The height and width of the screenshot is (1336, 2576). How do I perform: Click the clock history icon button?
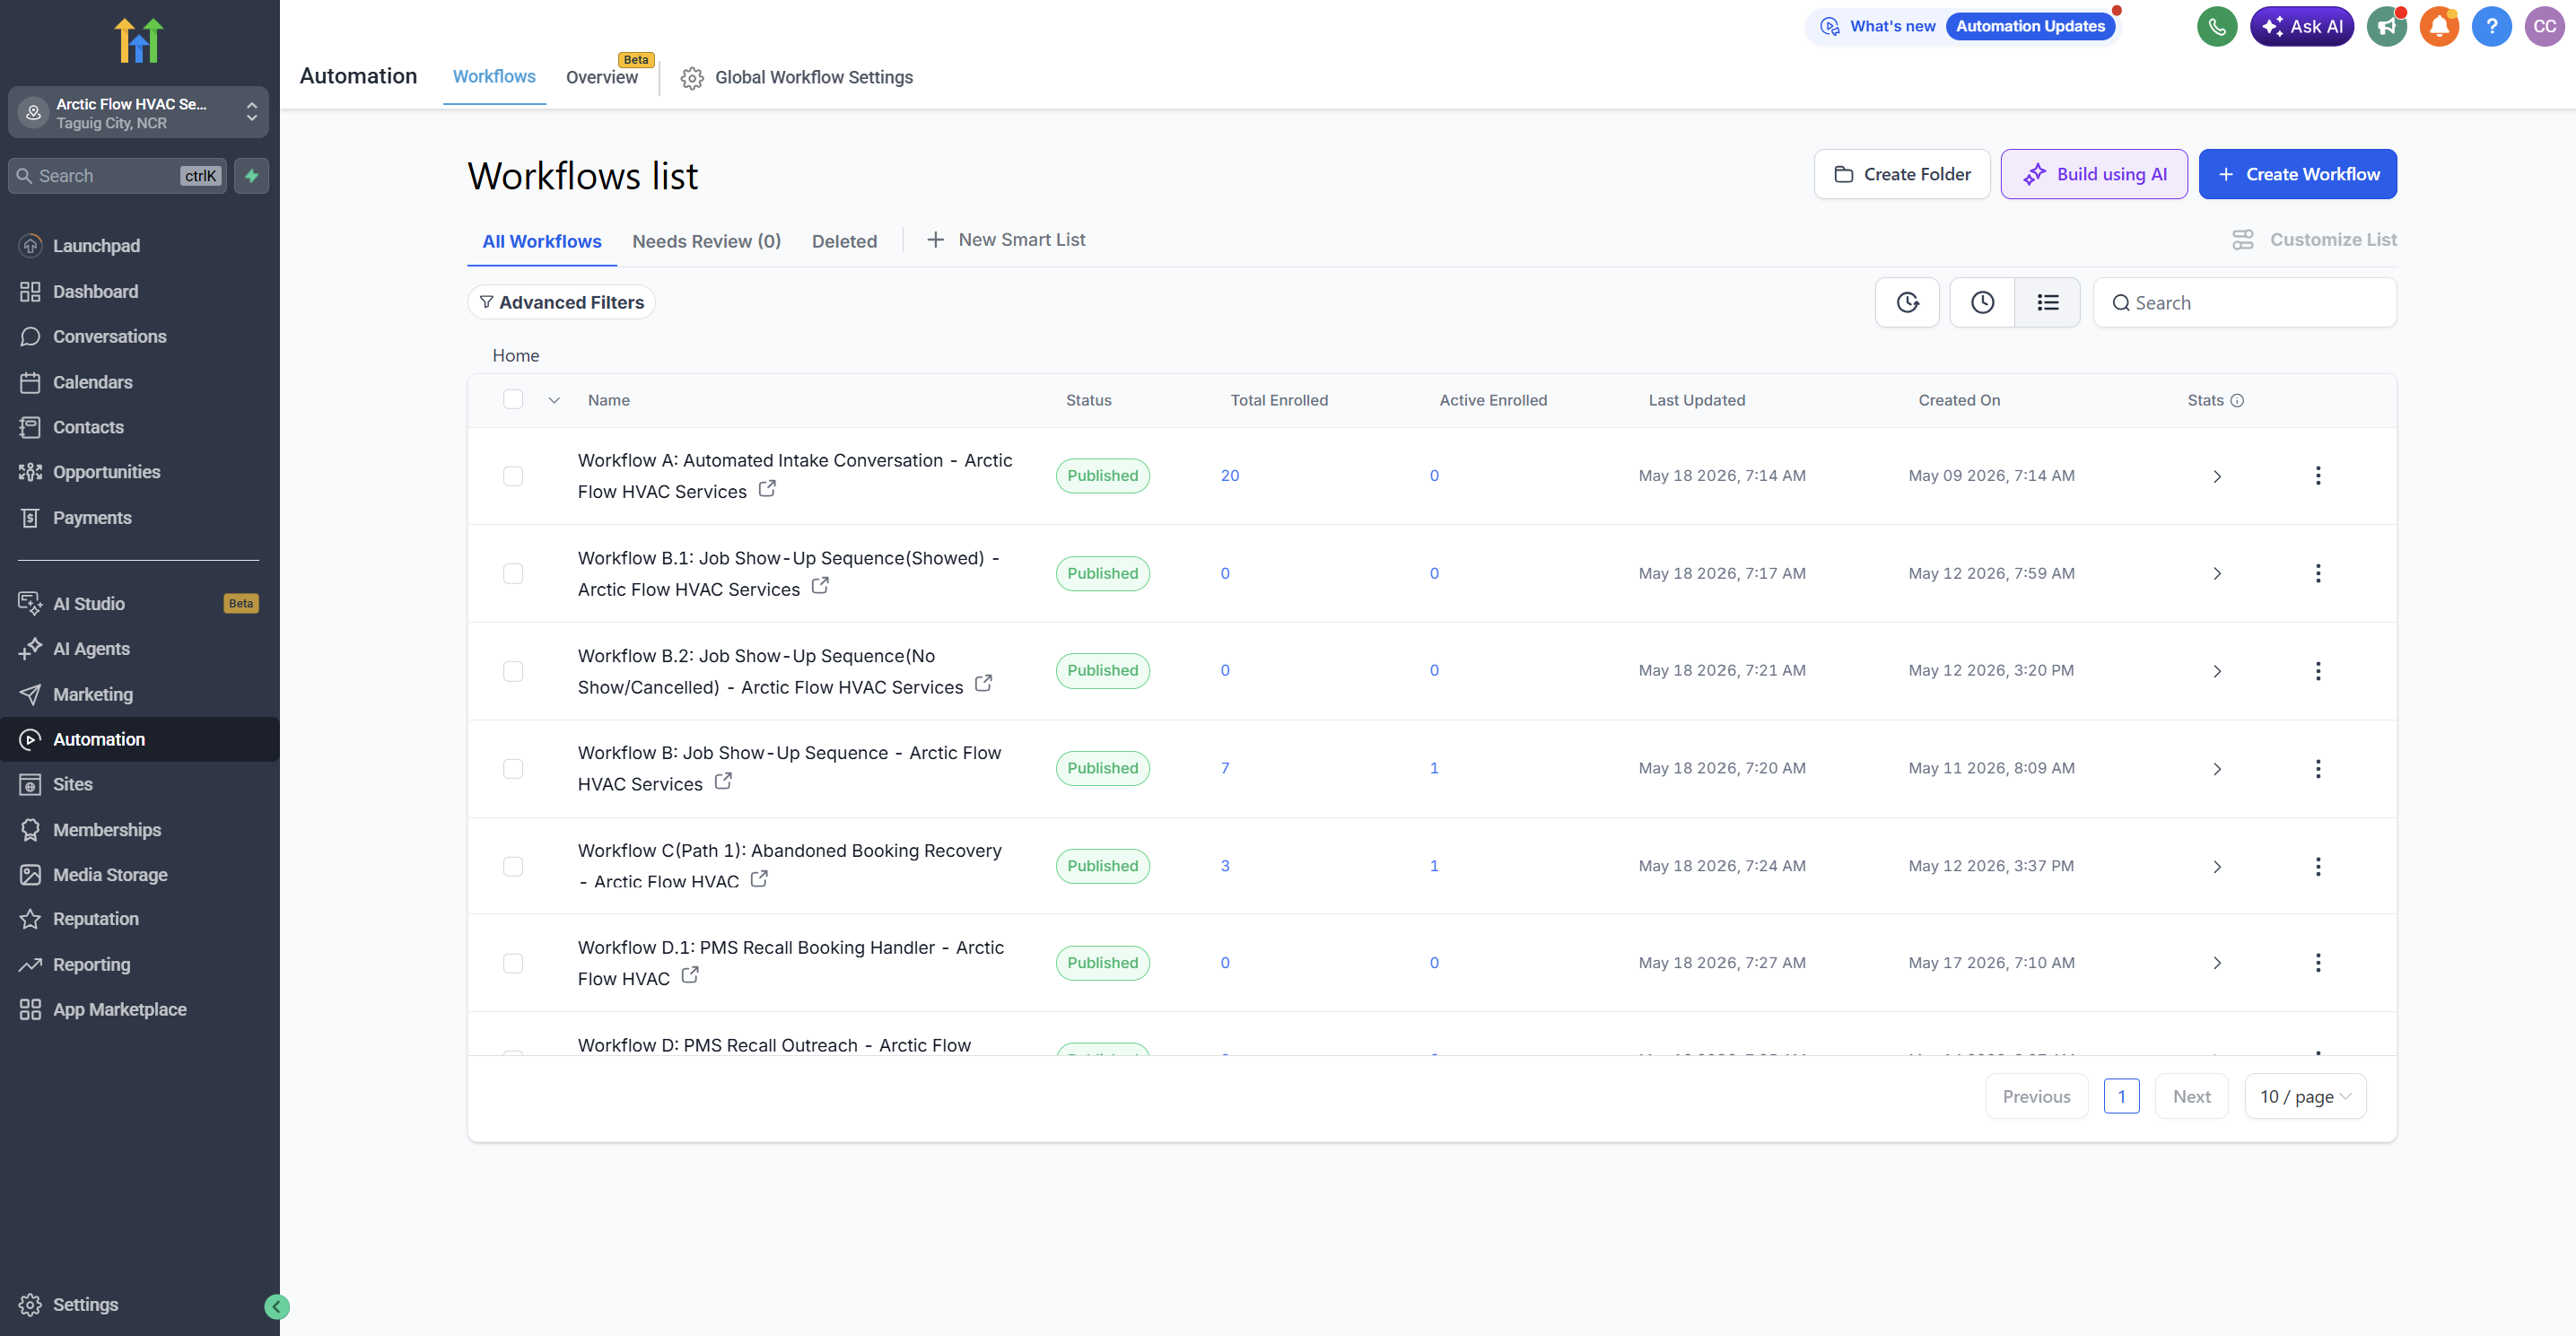[1982, 302]
